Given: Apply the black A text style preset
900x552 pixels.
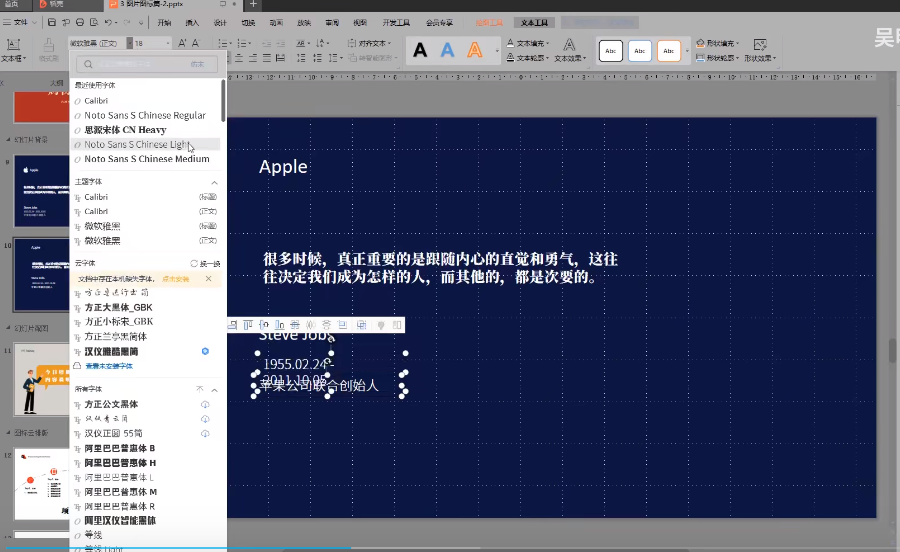Looking at the screenshot, I should (420, 50).
